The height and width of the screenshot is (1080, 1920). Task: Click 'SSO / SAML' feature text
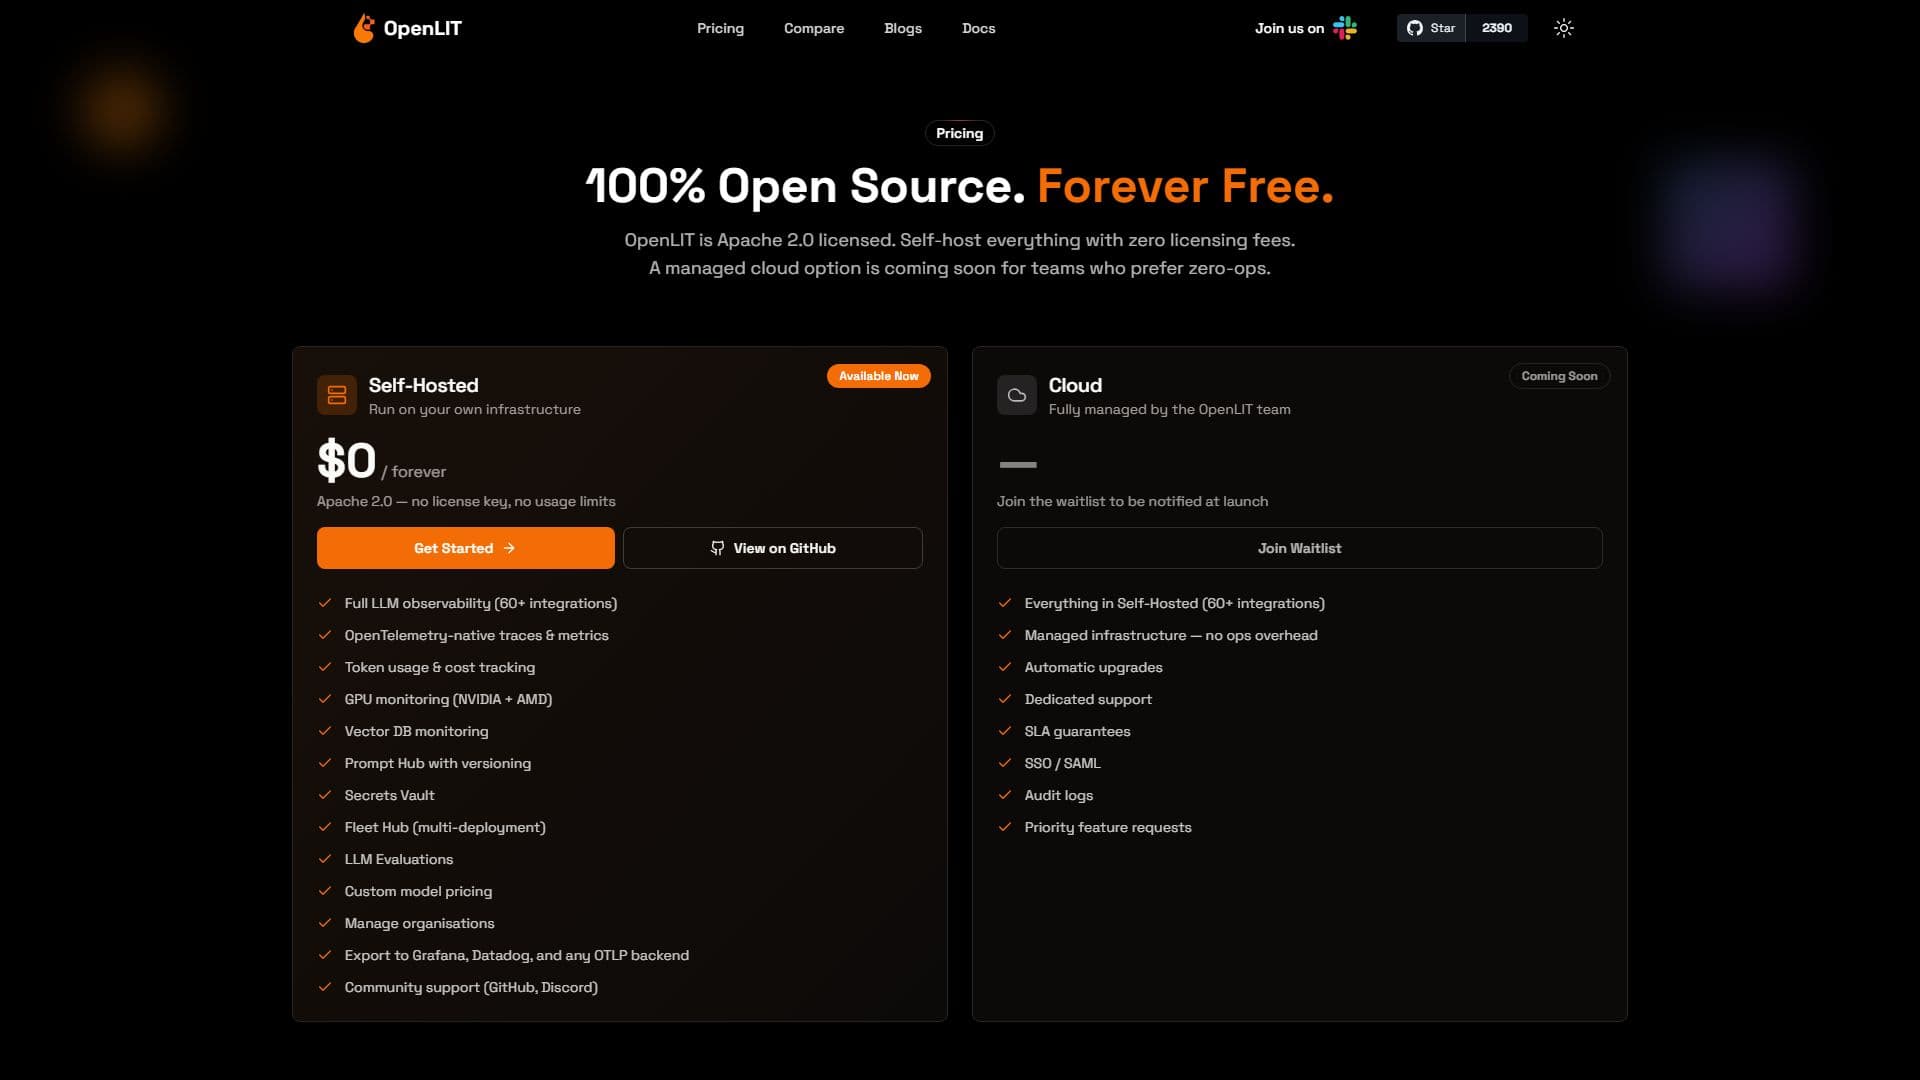click(1062, 763)
